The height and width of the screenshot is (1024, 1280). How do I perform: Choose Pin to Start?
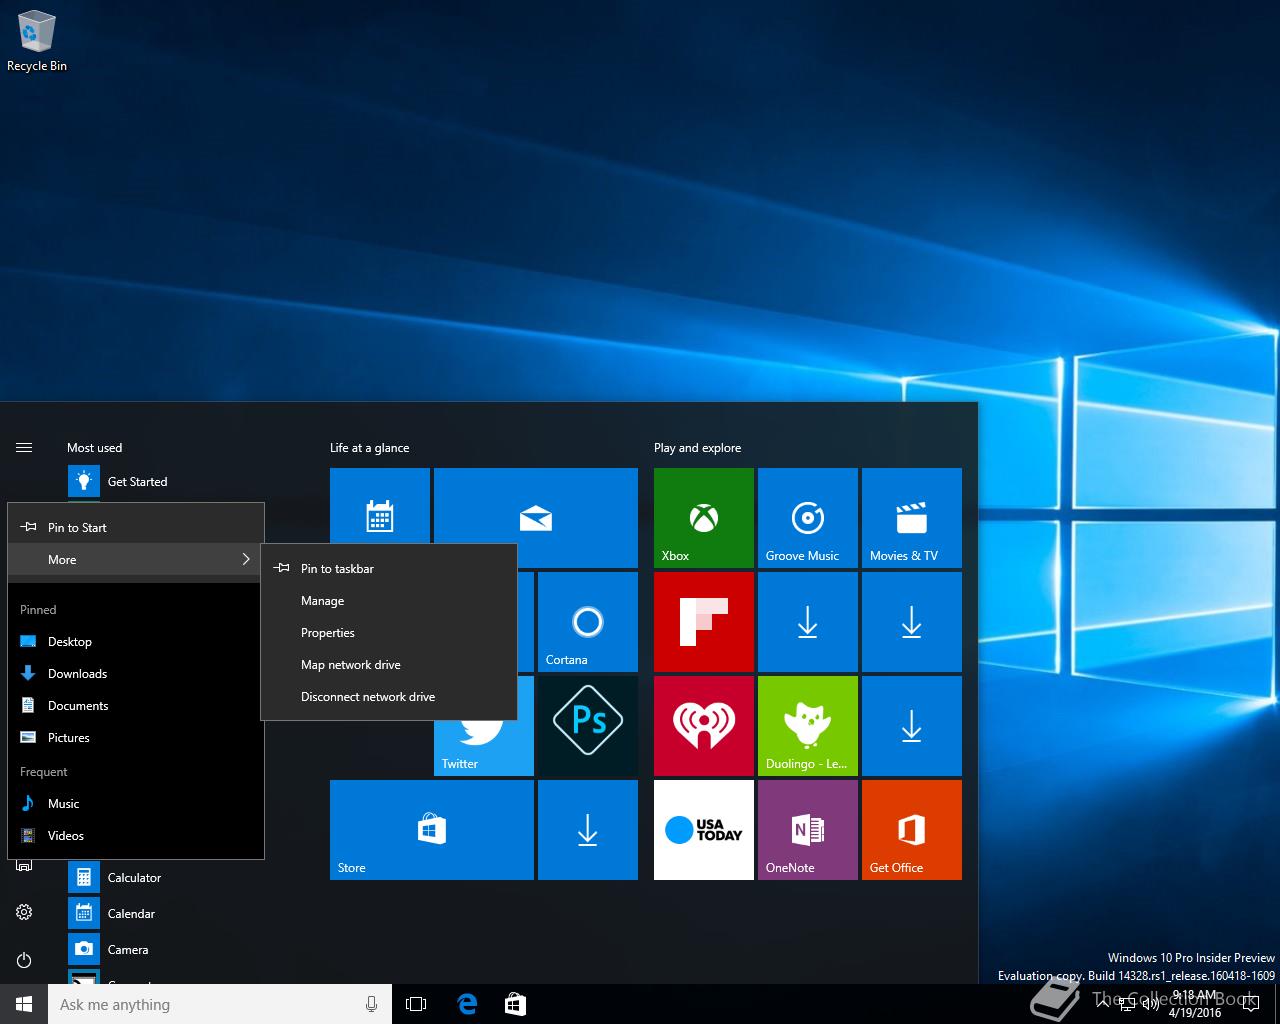[x=136, y=528]
